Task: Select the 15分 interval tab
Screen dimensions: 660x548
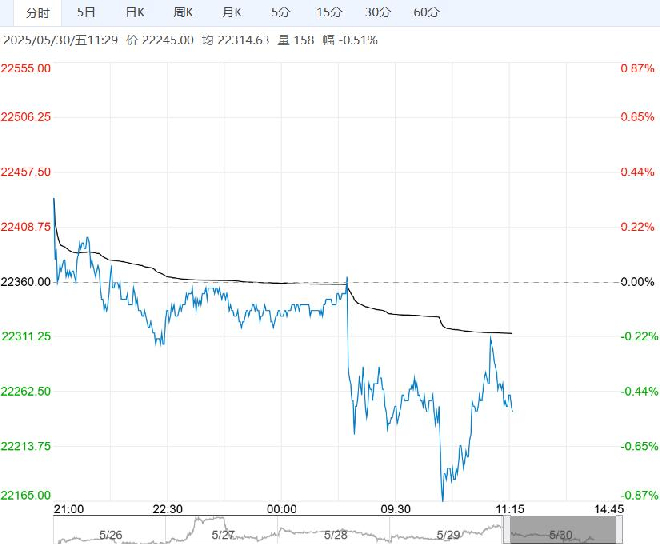Action: (329, 12)
